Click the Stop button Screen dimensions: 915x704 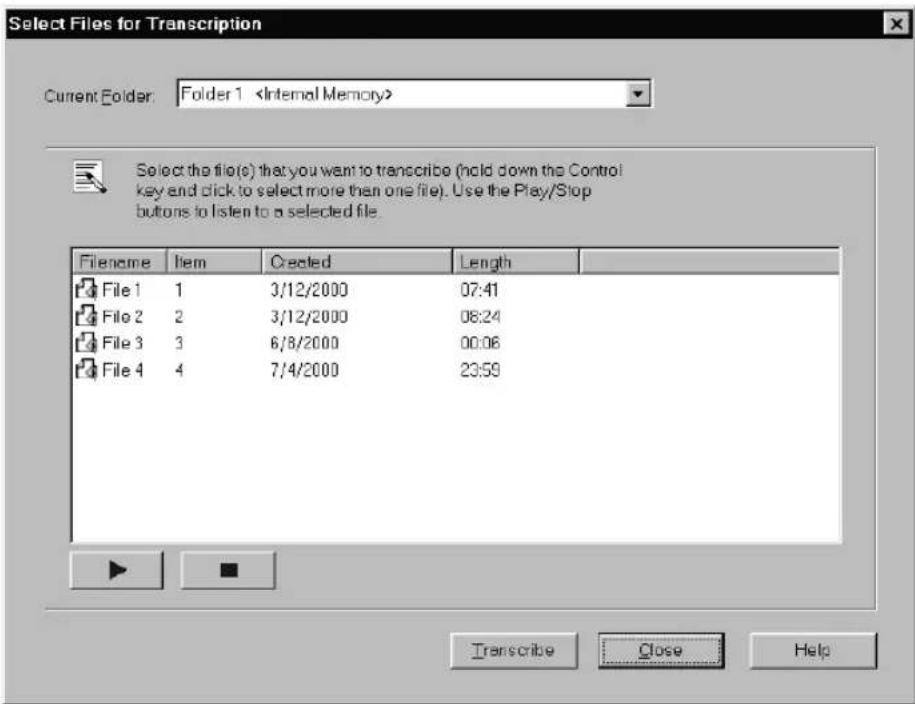(228, 570)
